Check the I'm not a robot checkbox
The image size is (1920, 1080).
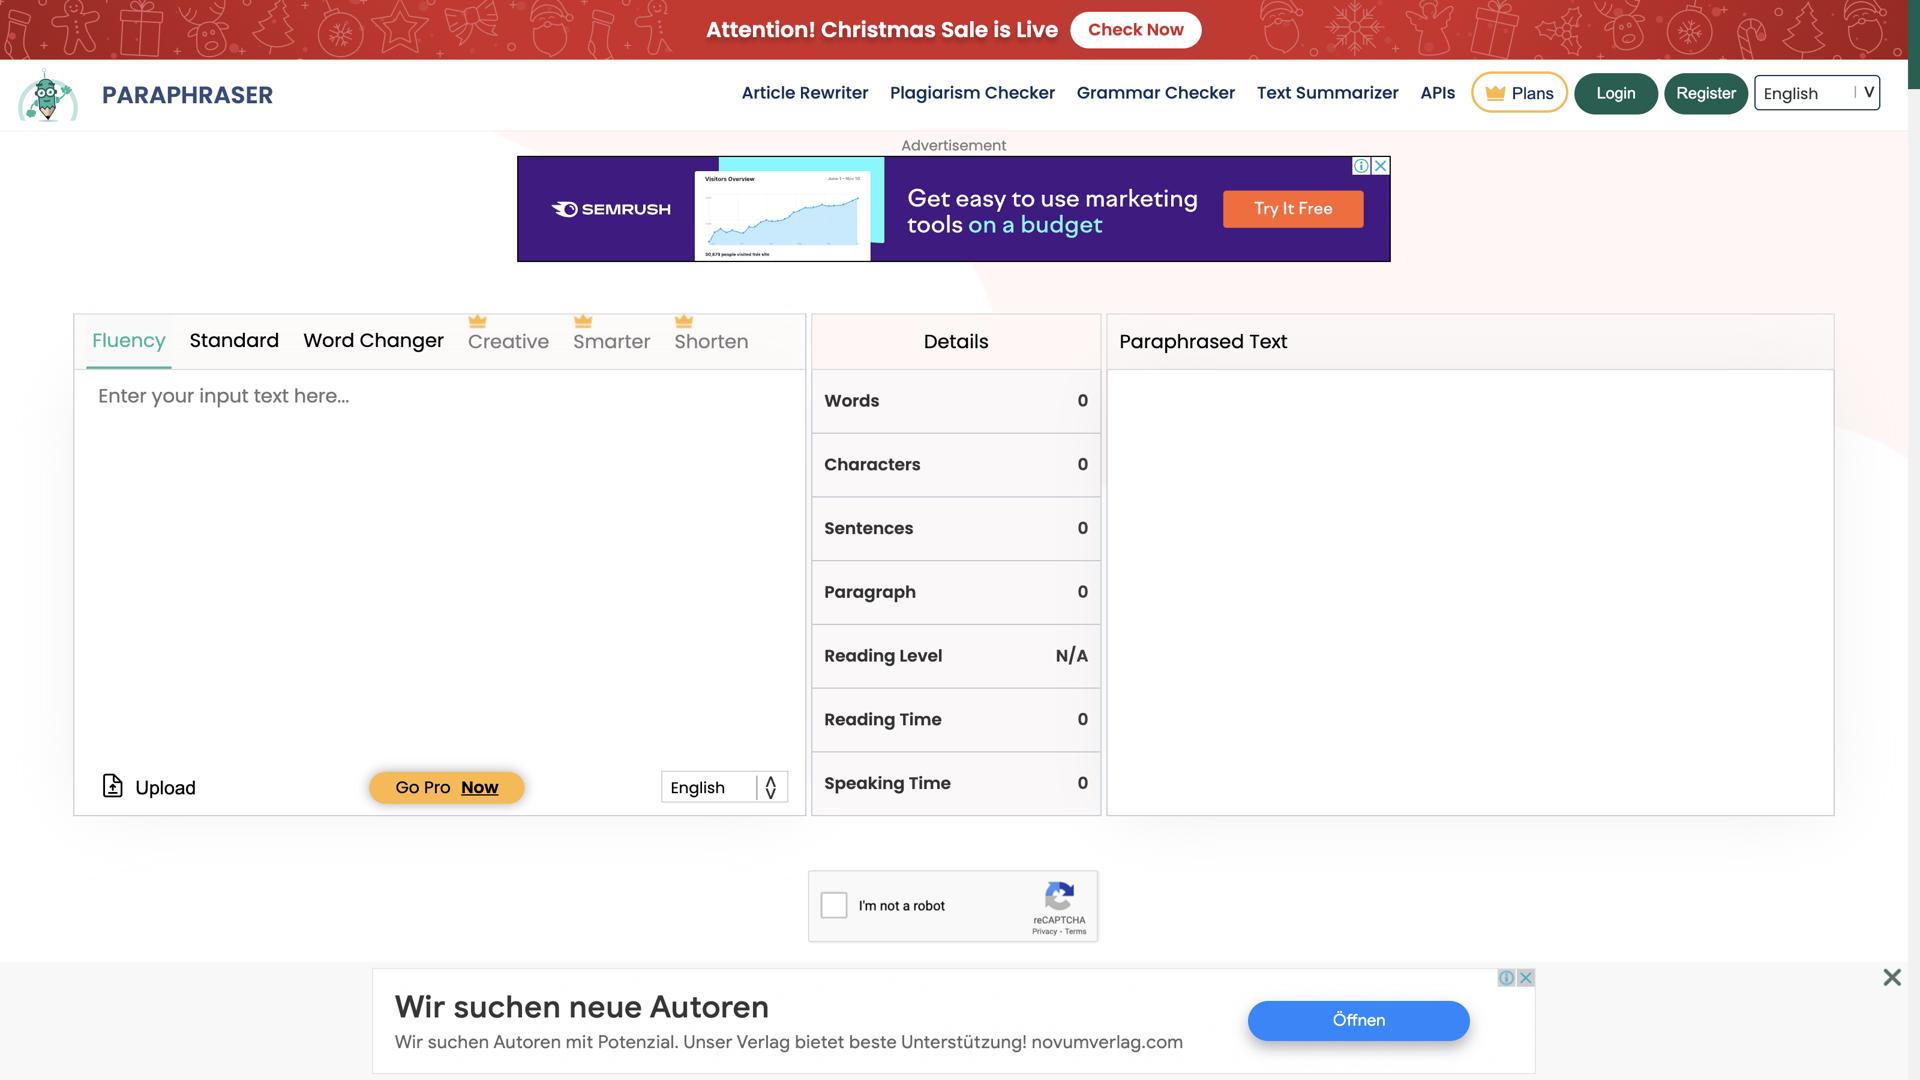click(x=834, y=905)
